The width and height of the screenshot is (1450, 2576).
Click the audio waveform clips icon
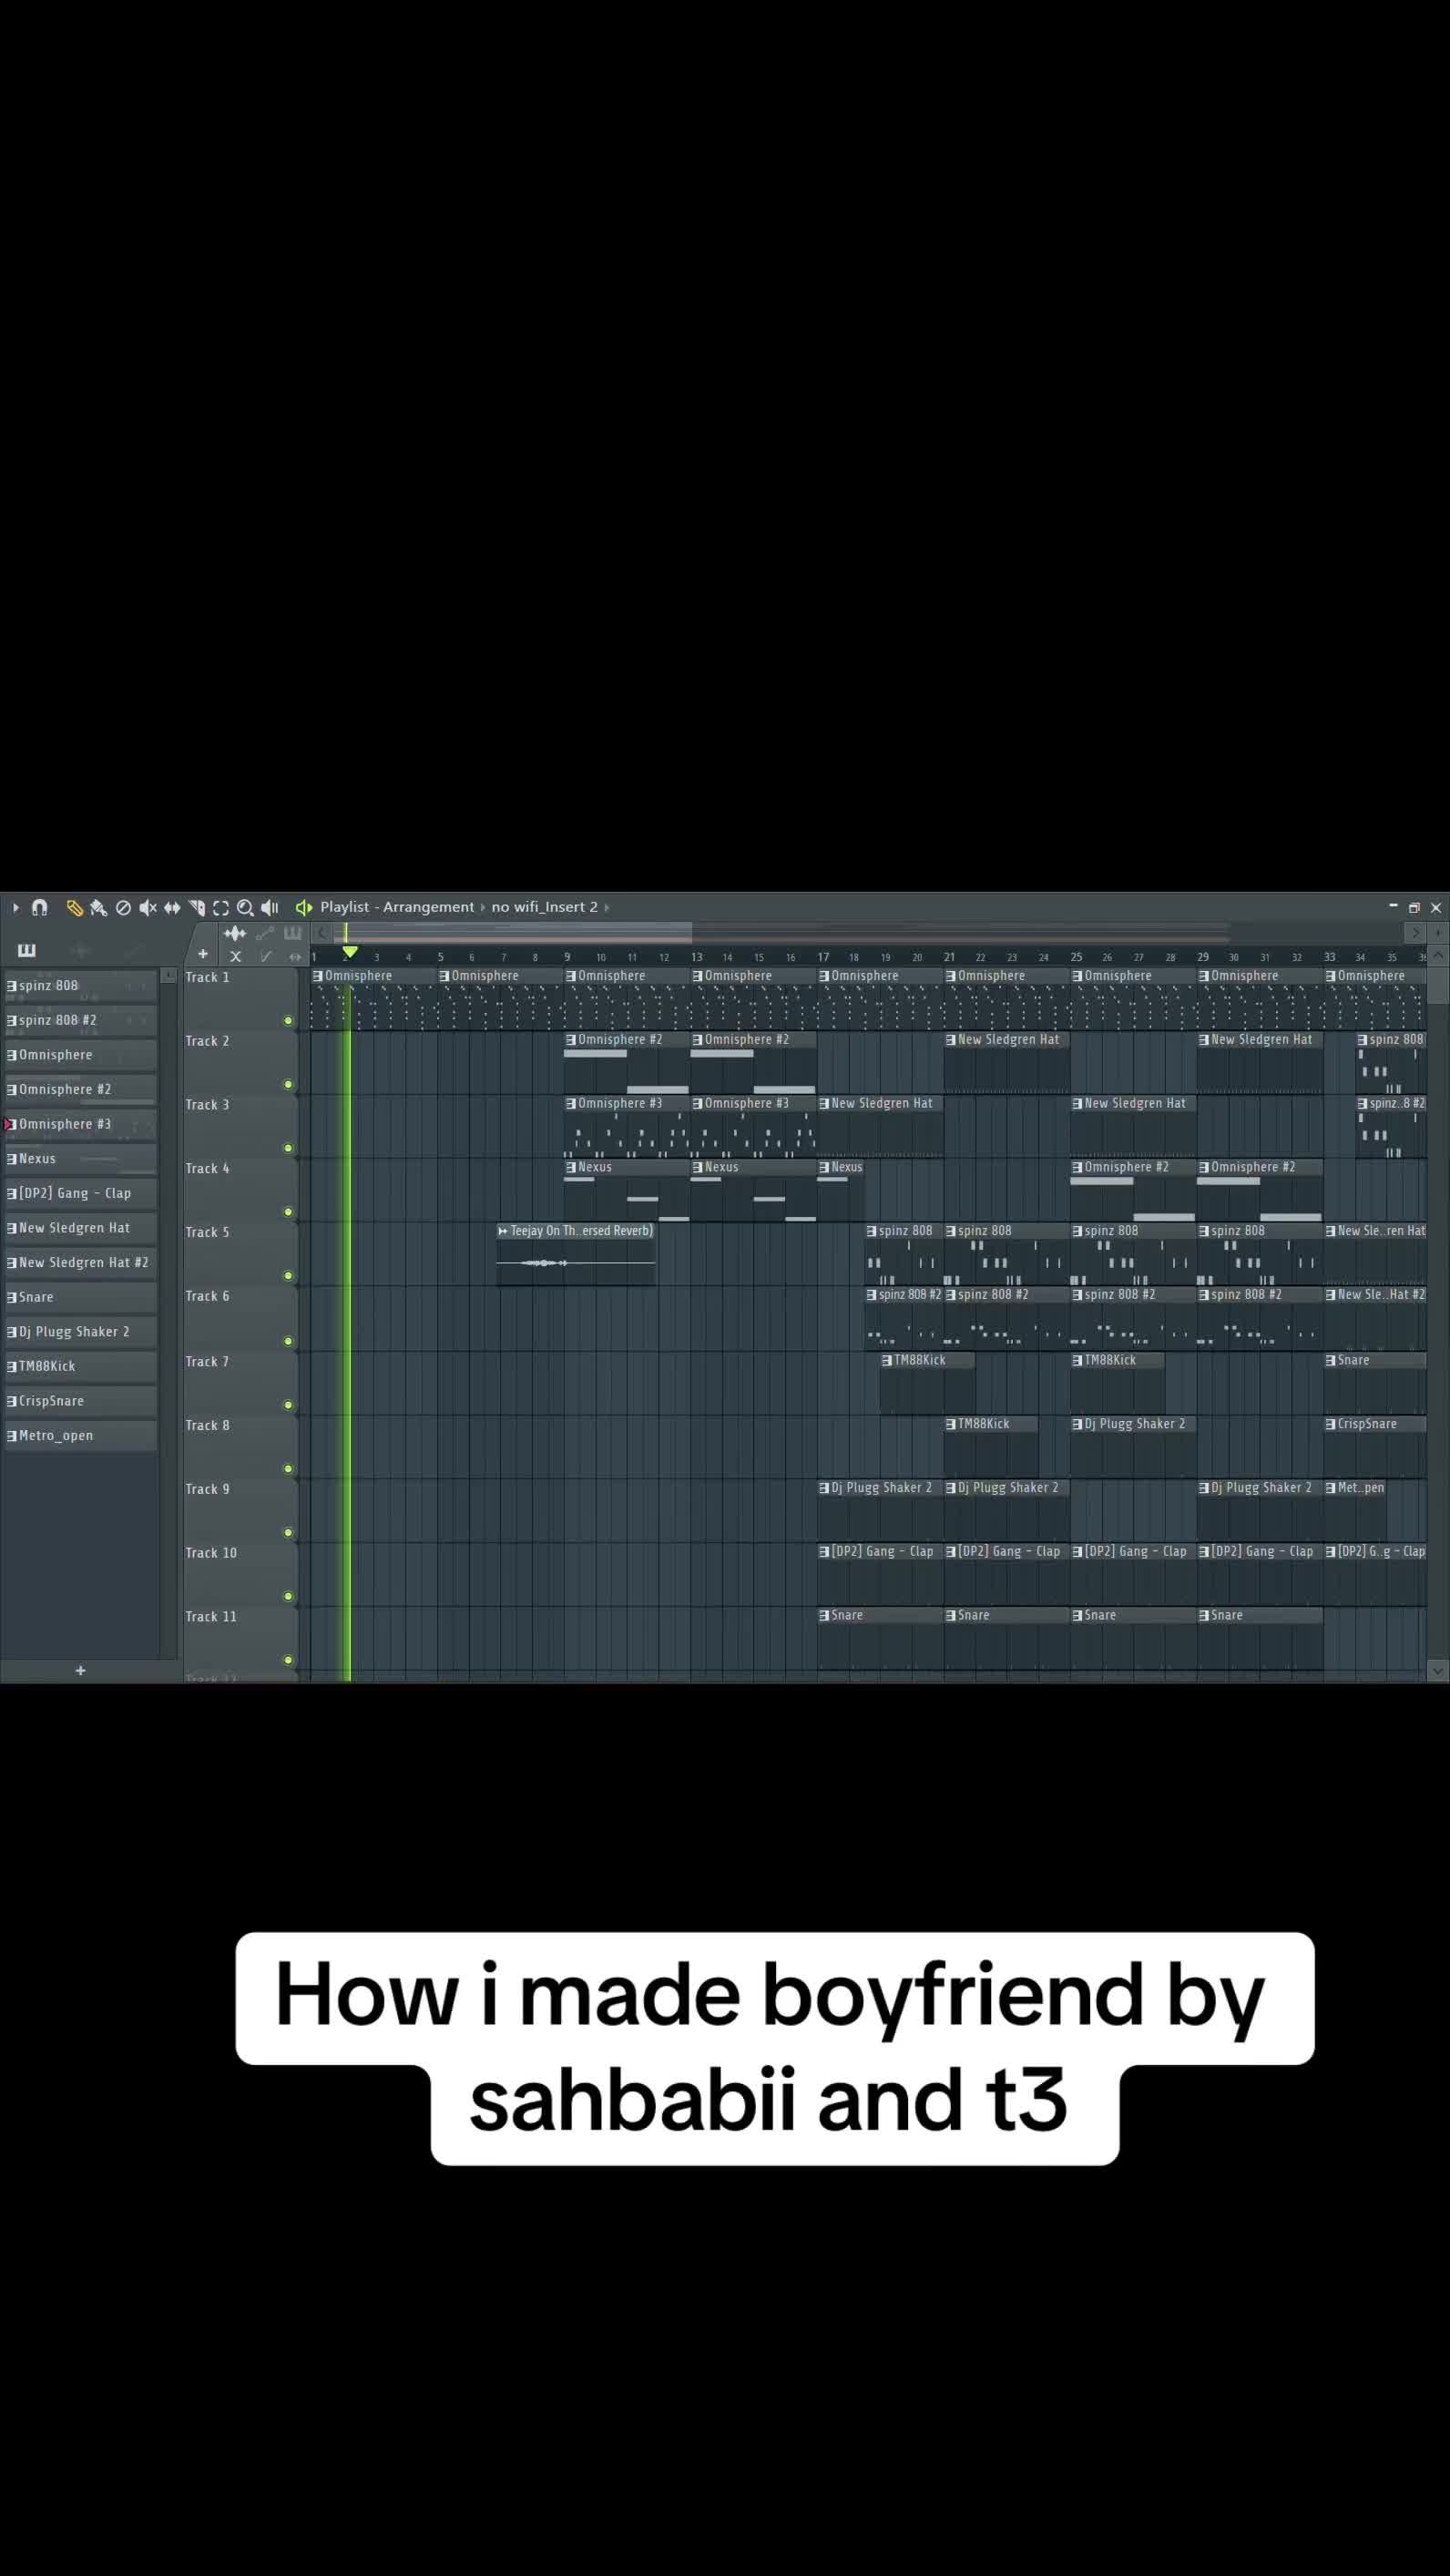[x=235, y=933]
